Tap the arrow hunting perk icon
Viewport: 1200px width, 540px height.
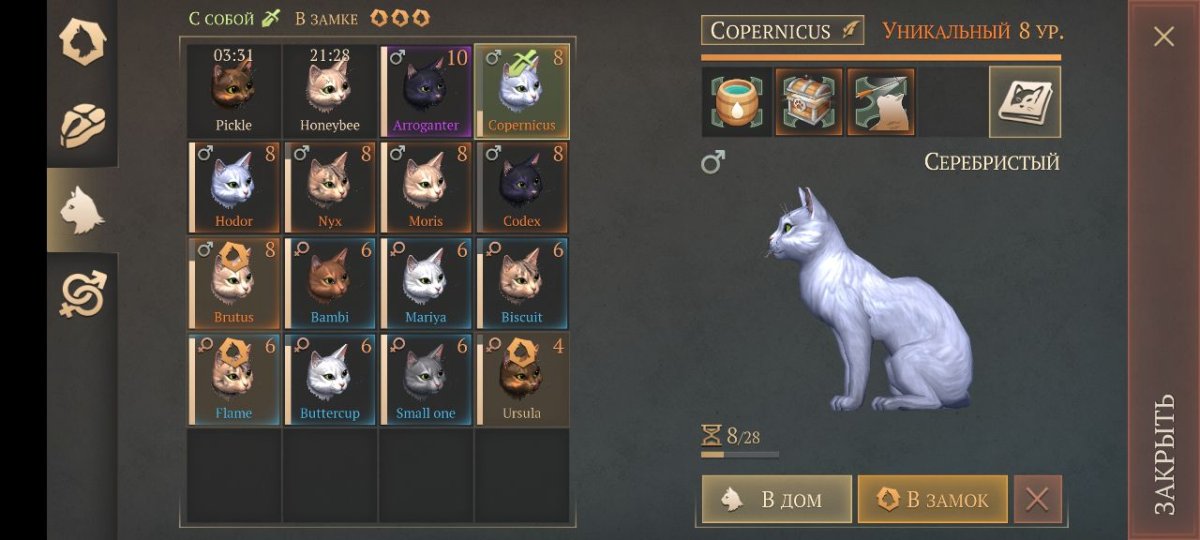tap(881, 102)
